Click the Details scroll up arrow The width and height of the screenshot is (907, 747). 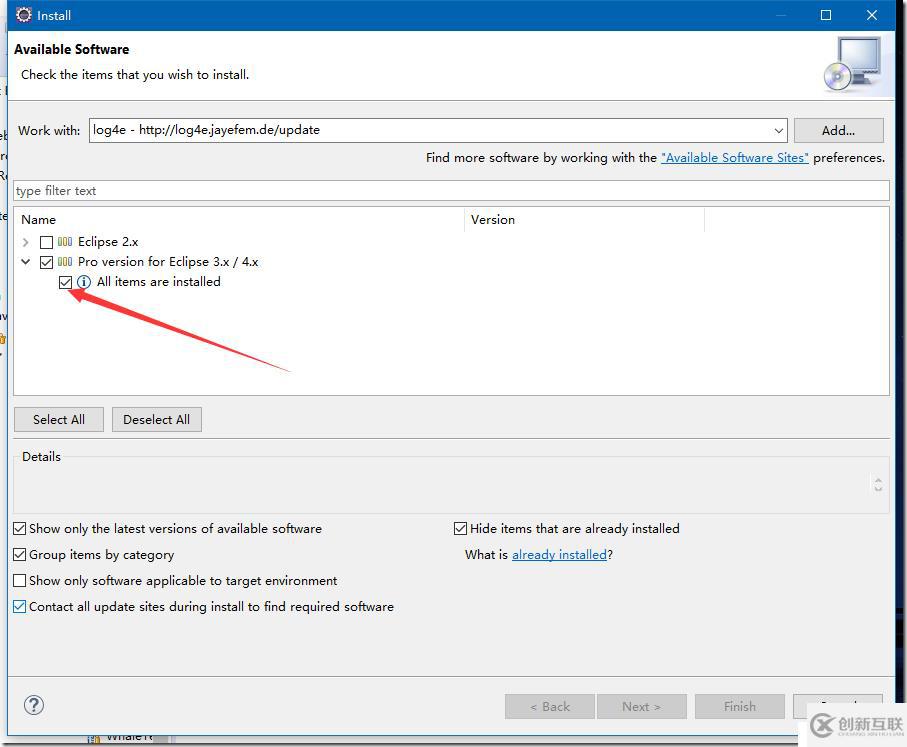point(878,480)
